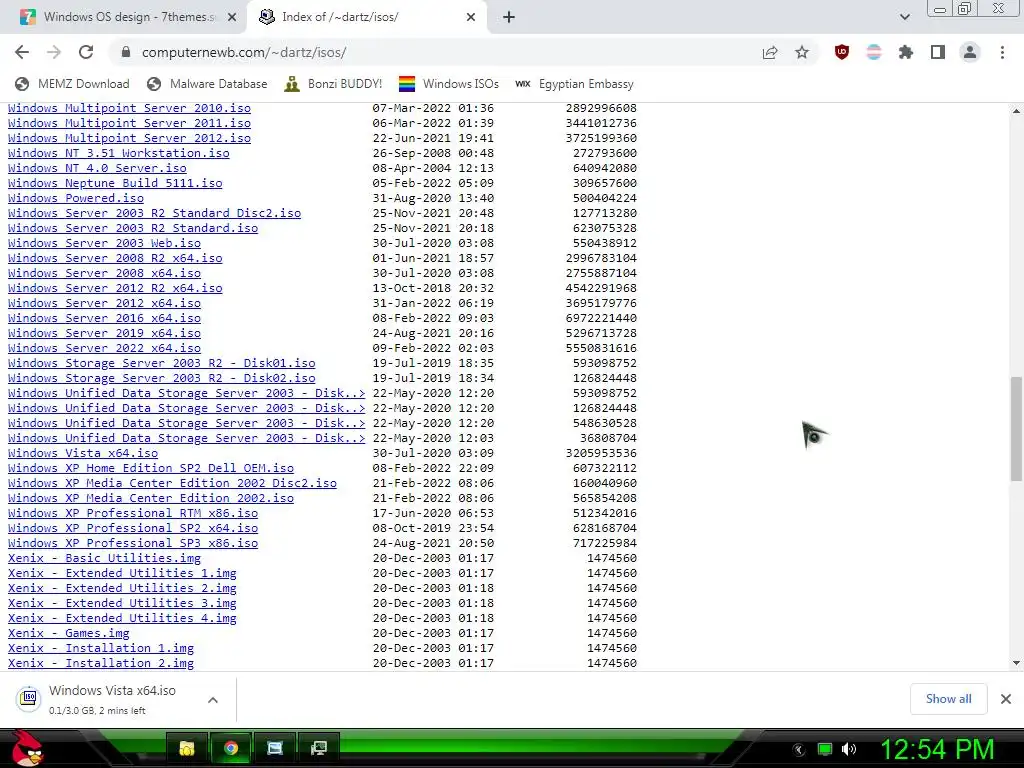This screenshot has height=768, width=1024.
Task: Open the MEMZ Download bookmark
Action: coord(72,84)
